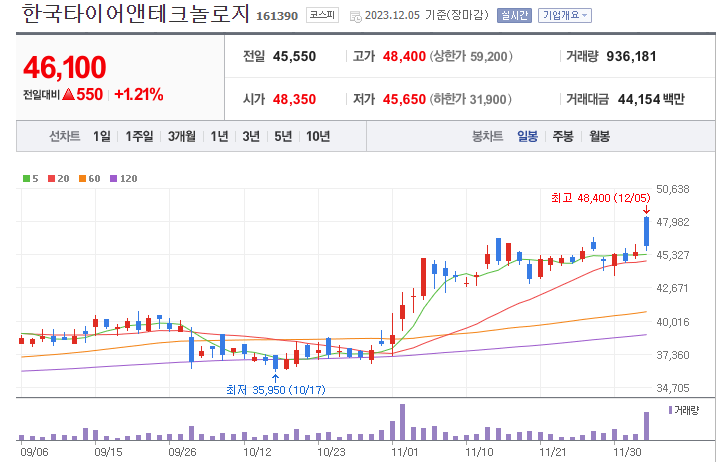
Task: Click the 실시간 realtime button
Action: pos(514,16)
